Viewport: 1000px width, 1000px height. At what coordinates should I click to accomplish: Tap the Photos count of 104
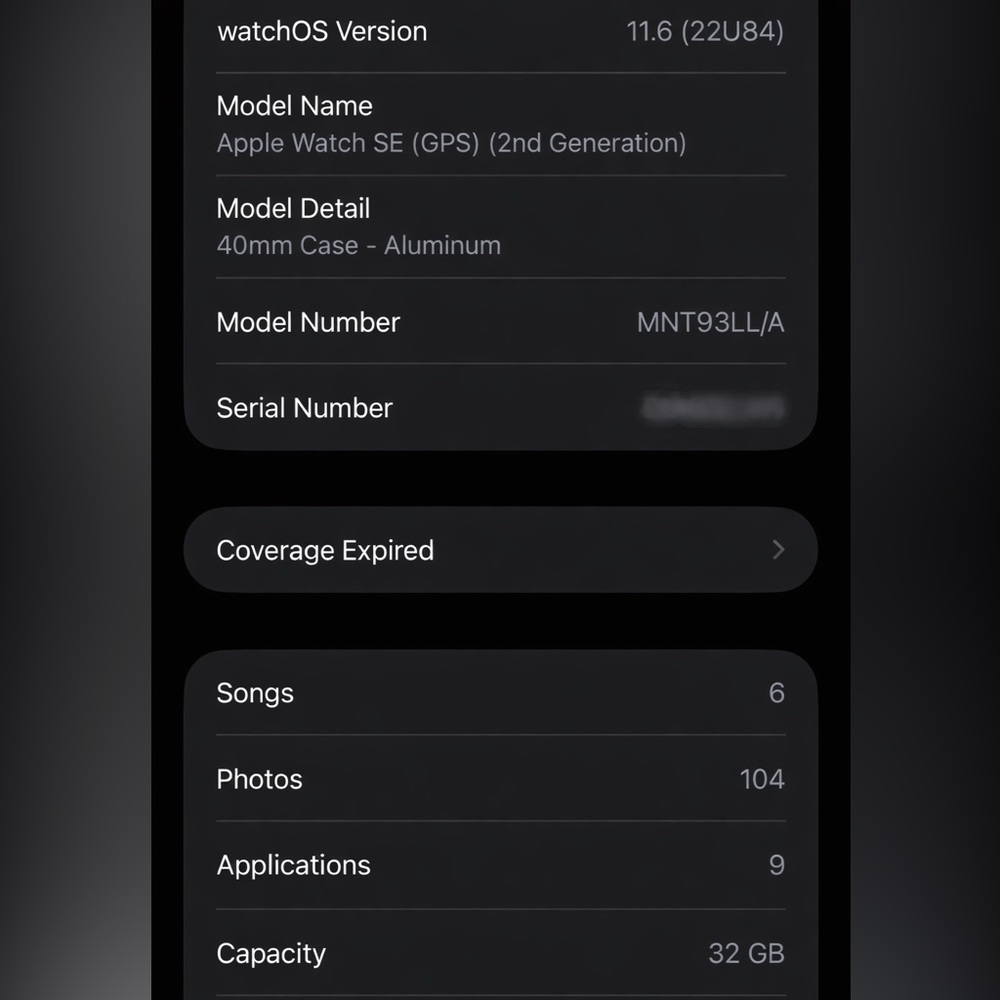[x=761, y=779]
